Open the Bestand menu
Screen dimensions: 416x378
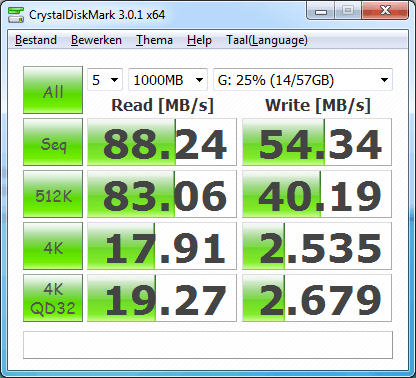click(36, 40)
